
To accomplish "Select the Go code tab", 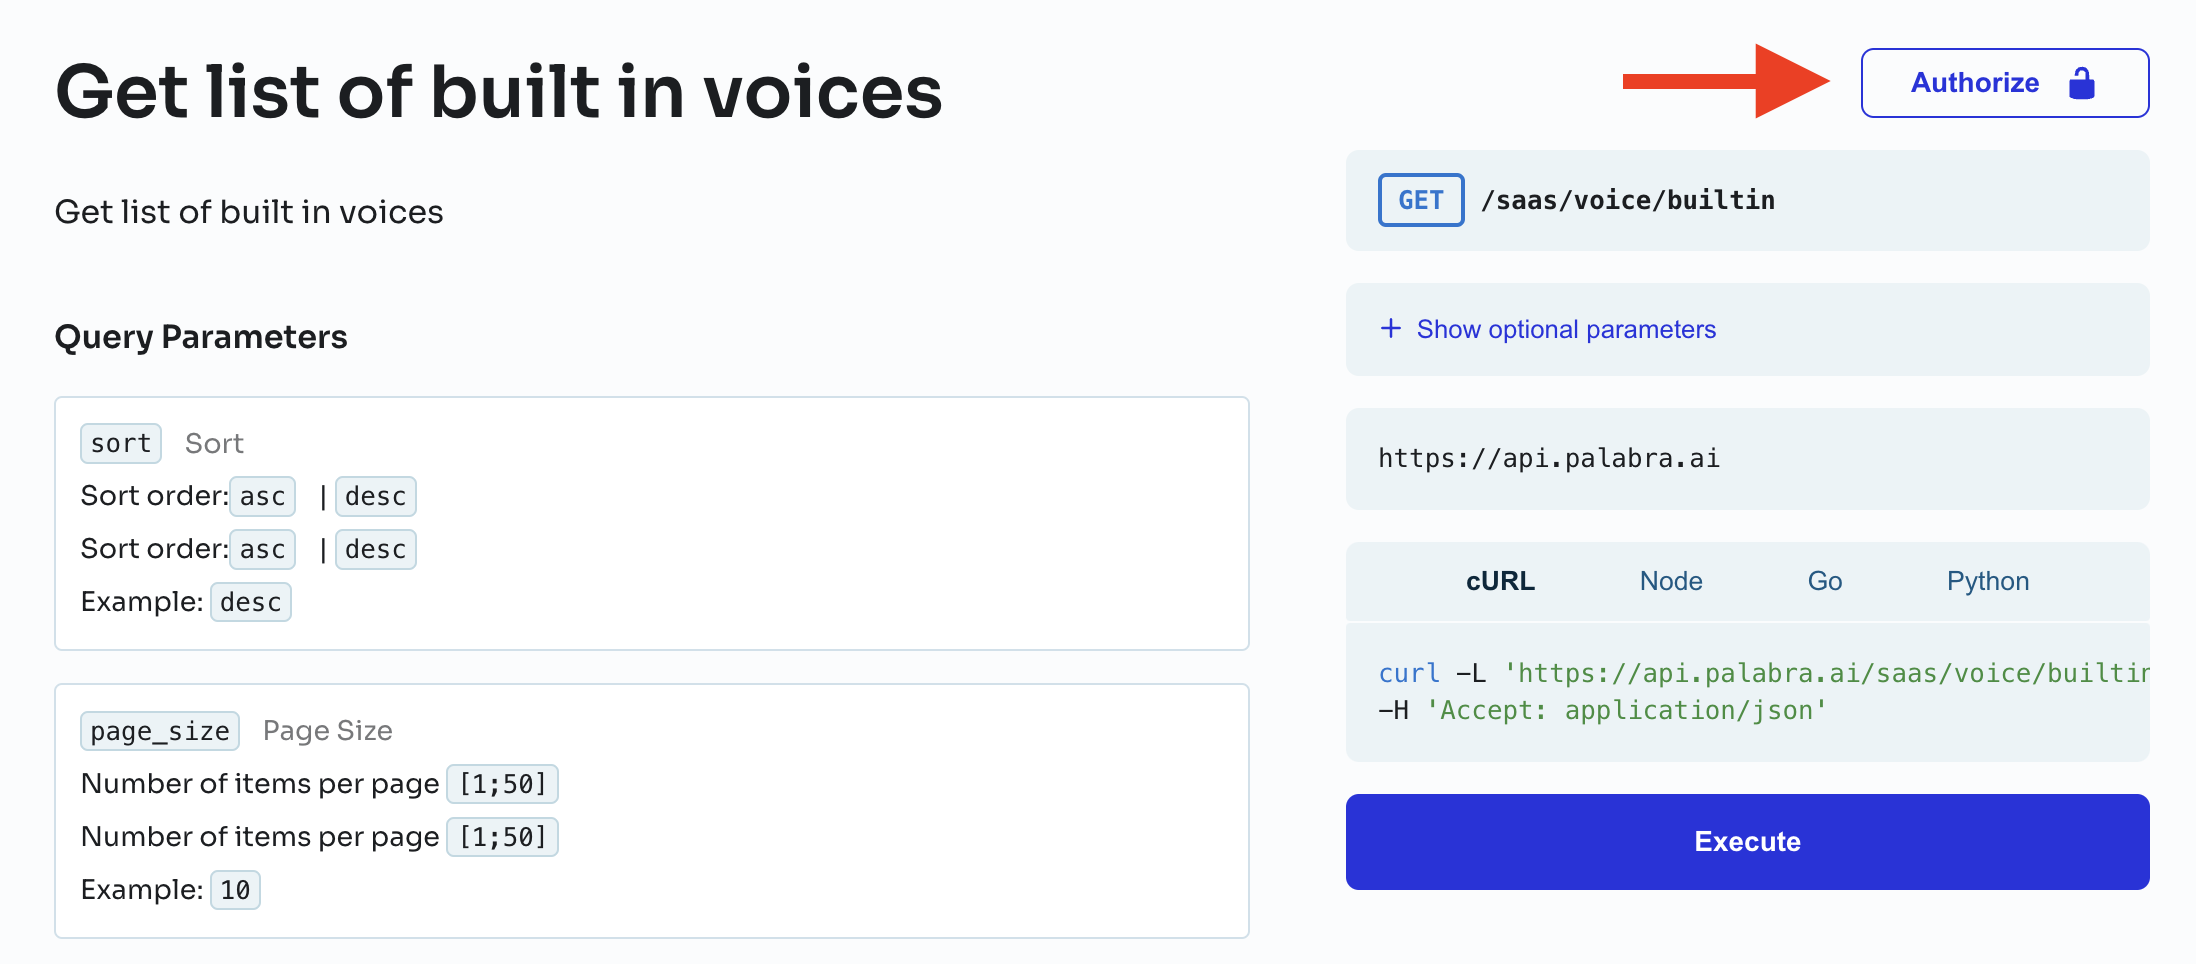I will [x=1824, y=581].
